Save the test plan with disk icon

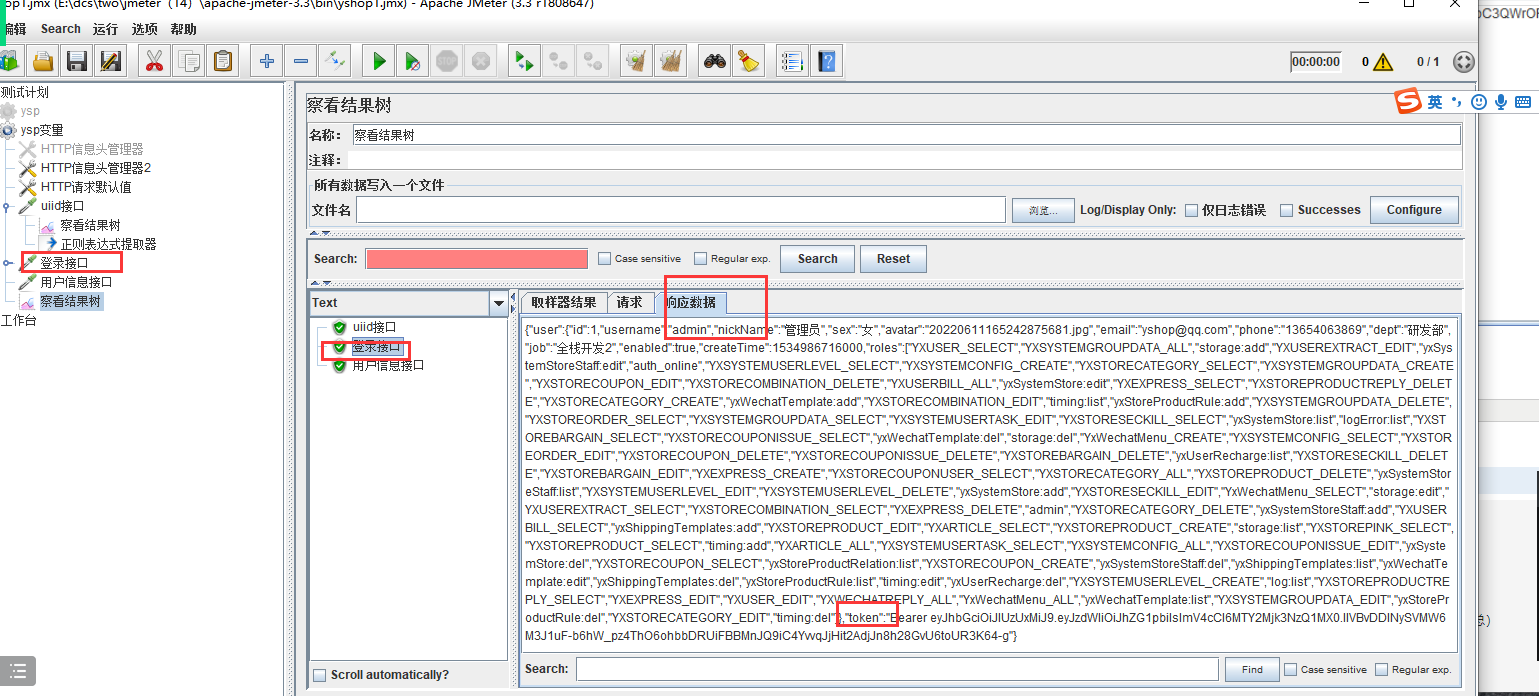click(77, 62)
